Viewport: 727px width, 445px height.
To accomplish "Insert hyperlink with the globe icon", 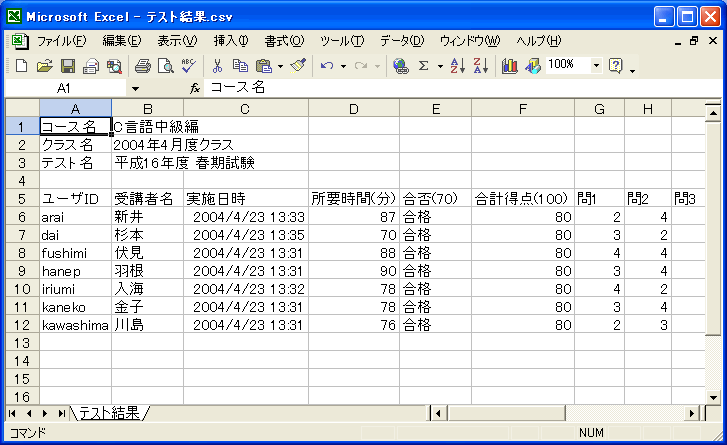I will 400,66.
